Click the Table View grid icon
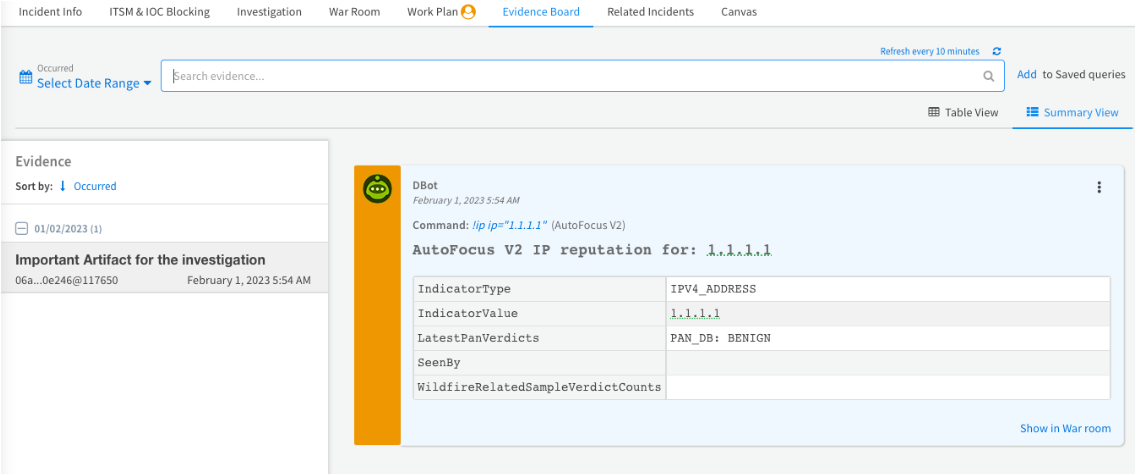The width and height of the screenshot is (1135, 474). click(934, 112)
